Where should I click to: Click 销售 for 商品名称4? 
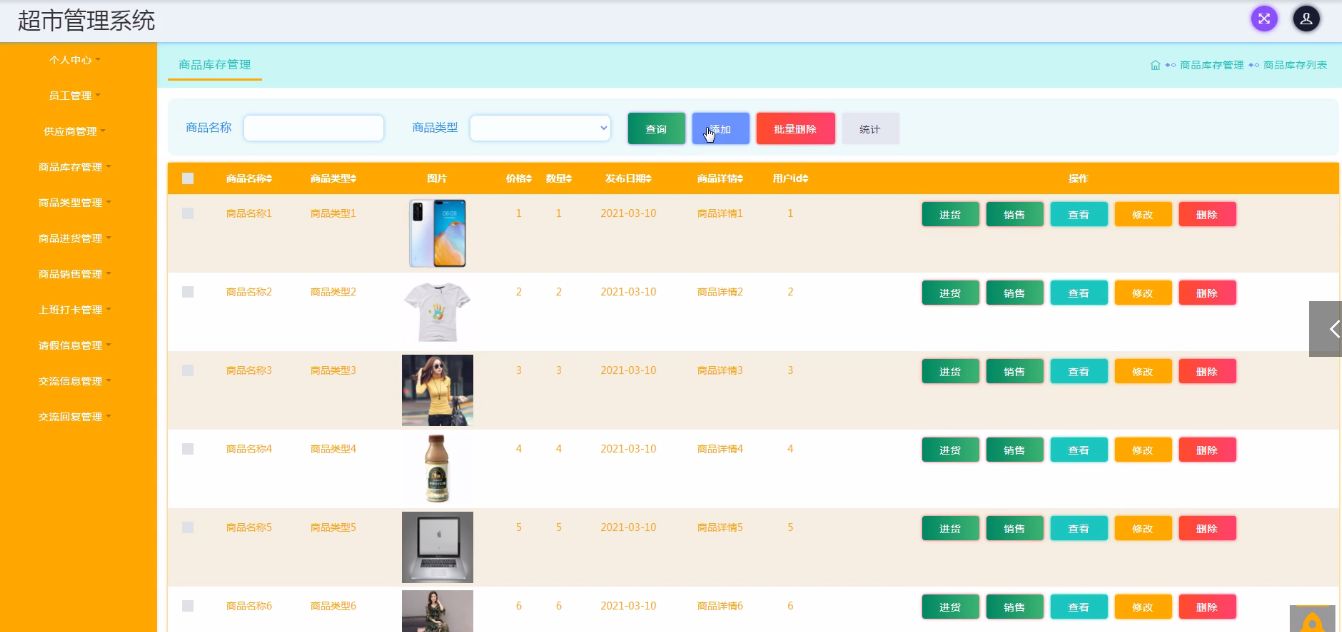(x=1014, y=450)
